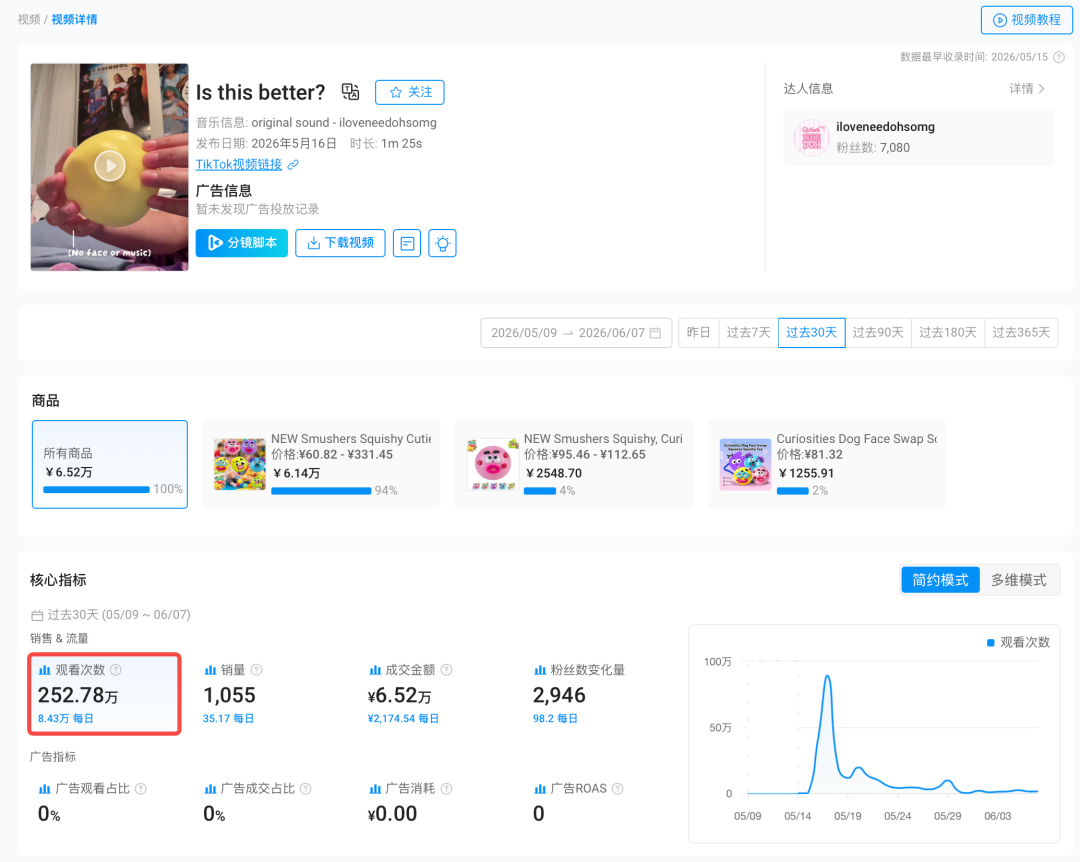Click help icon beside 广告成交占比
1080x862 pixels.
tap(306, 789)
